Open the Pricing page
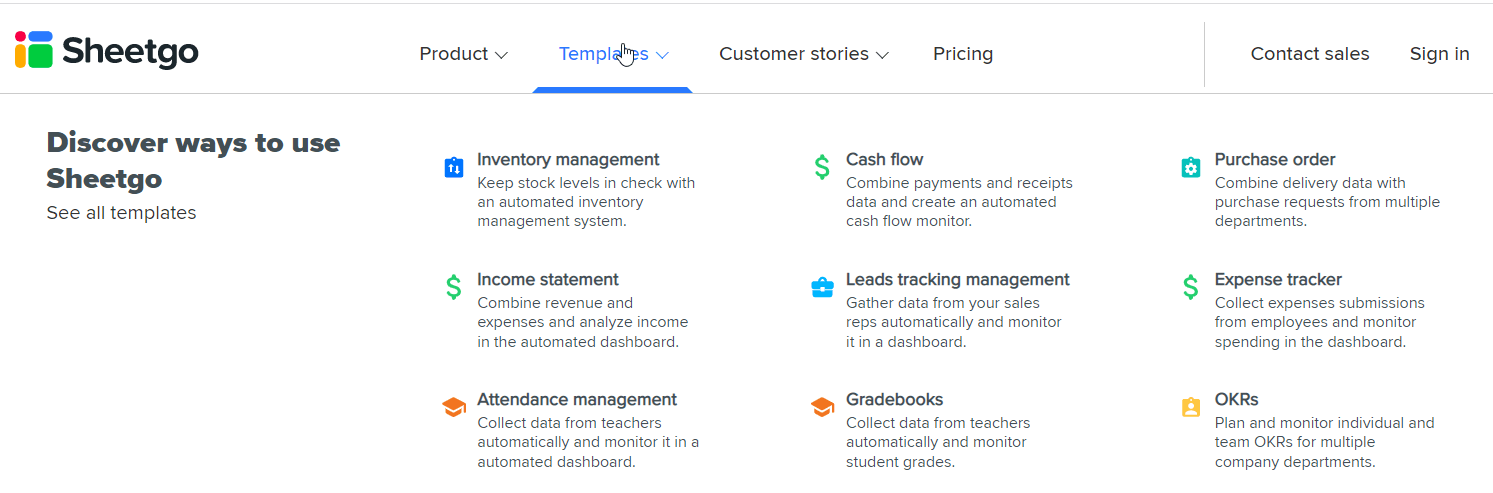The width and height of the screenshot is (1493, 493). point(963,54)
